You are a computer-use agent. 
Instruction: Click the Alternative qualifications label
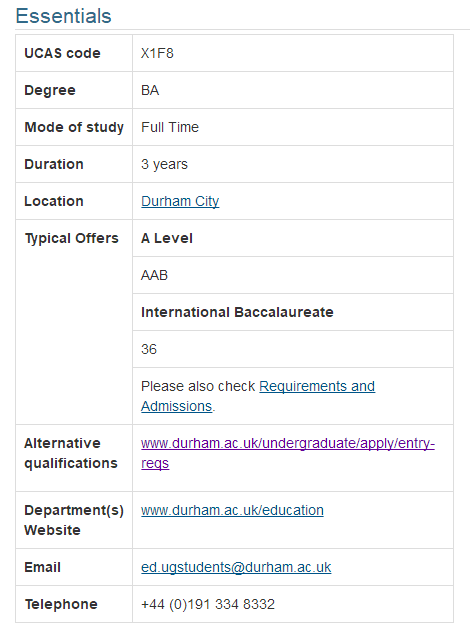71,453
